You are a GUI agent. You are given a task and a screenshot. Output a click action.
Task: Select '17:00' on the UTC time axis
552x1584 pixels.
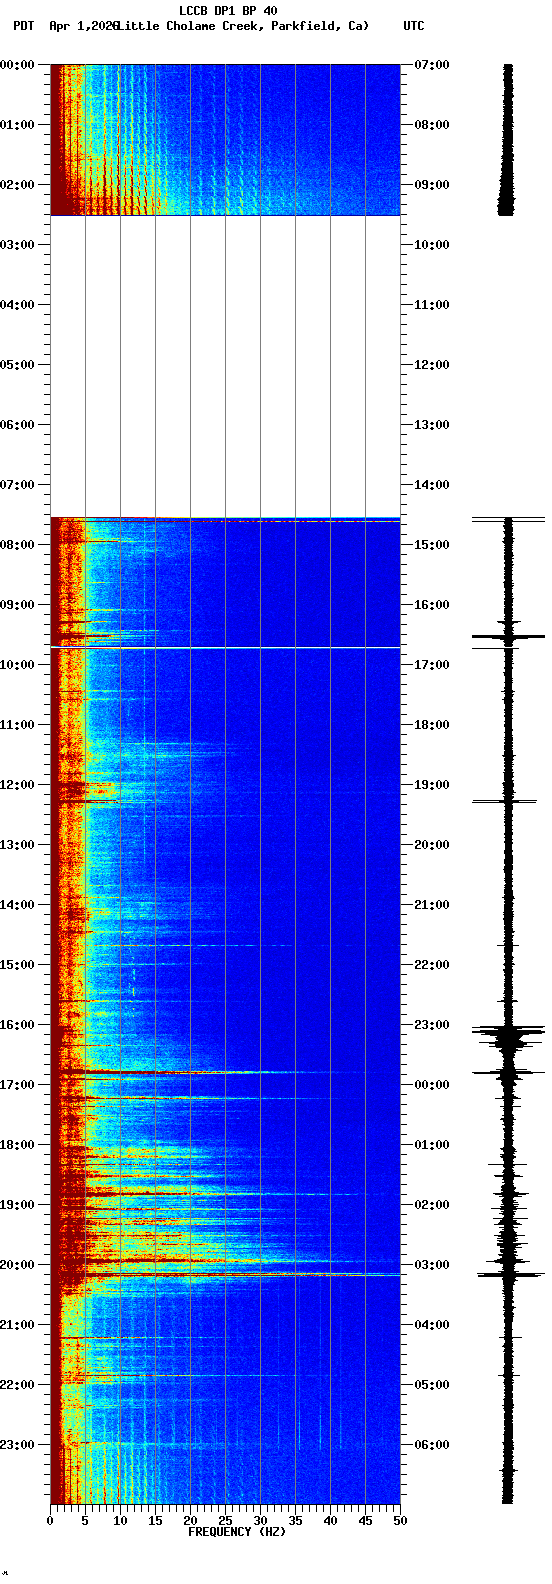coord(432,665)
